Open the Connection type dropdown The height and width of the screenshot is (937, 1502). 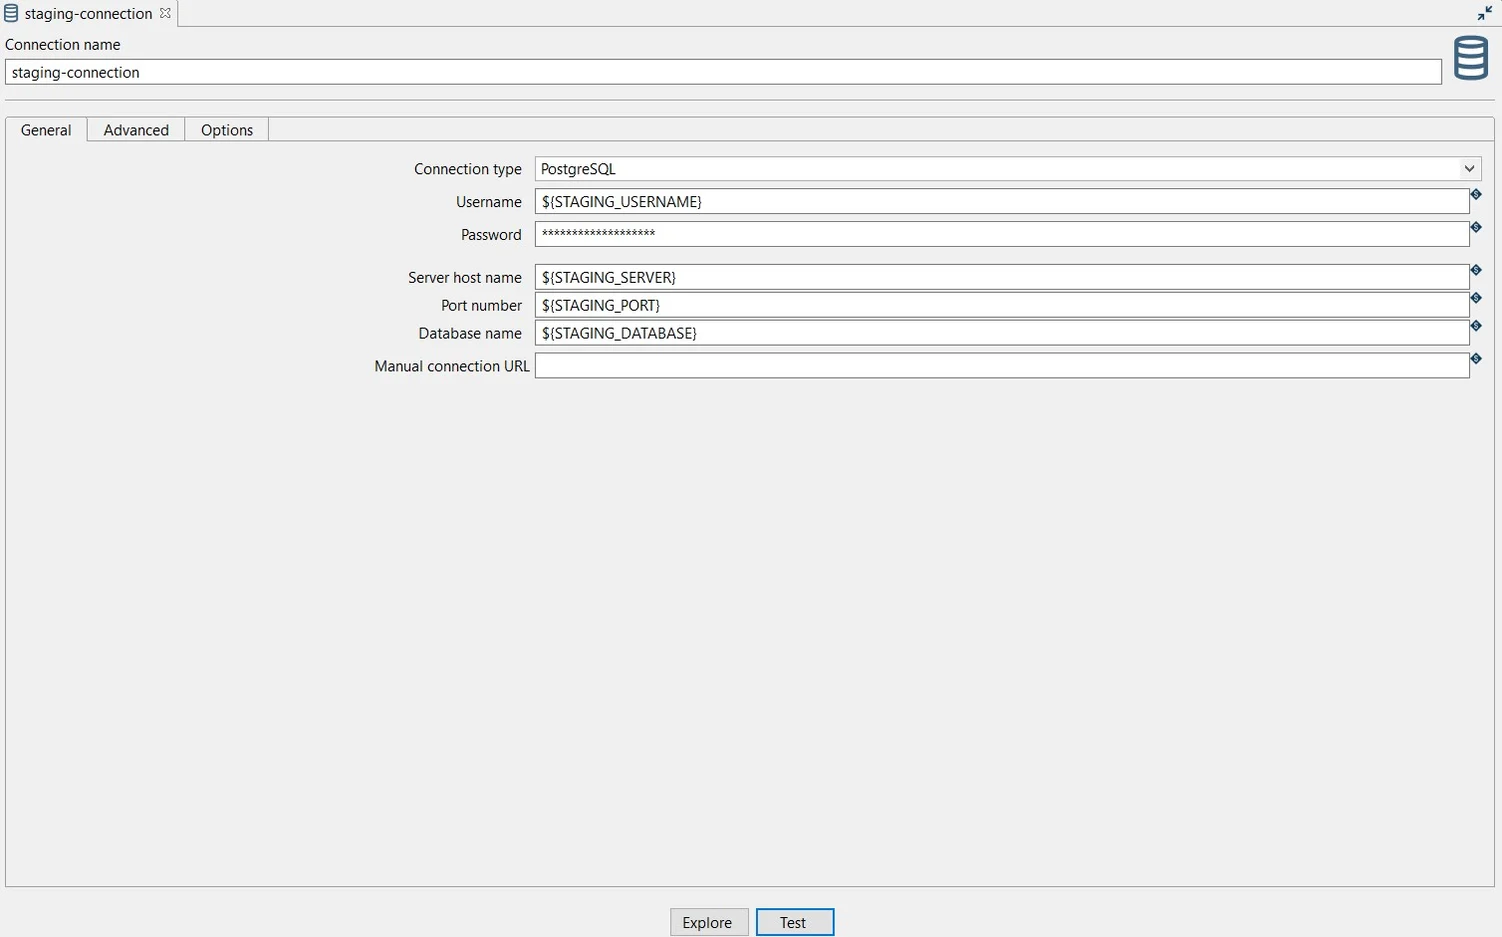1468,168
